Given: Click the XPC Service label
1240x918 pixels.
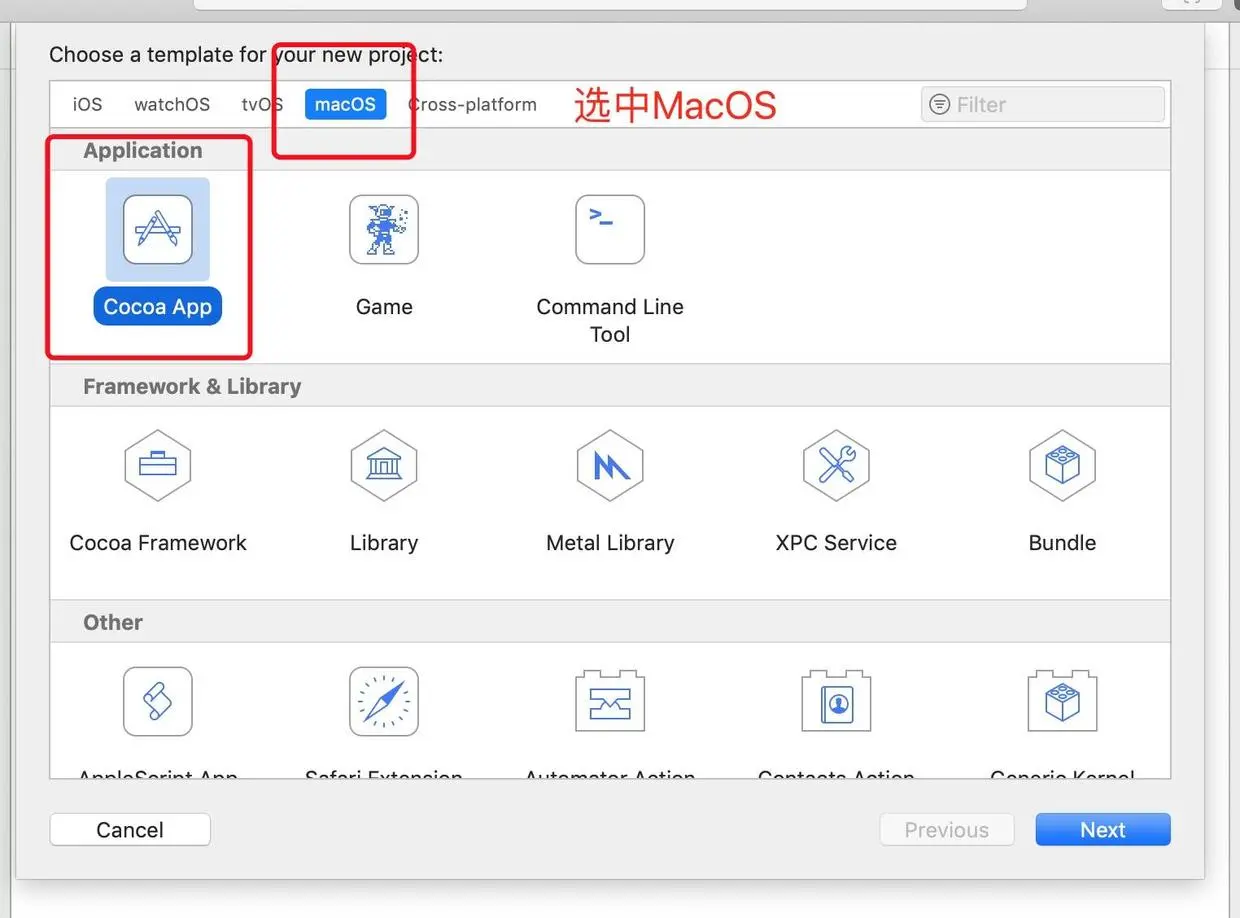Looking at the screenshot, I should pyautogui.click(x=836, y=543).
